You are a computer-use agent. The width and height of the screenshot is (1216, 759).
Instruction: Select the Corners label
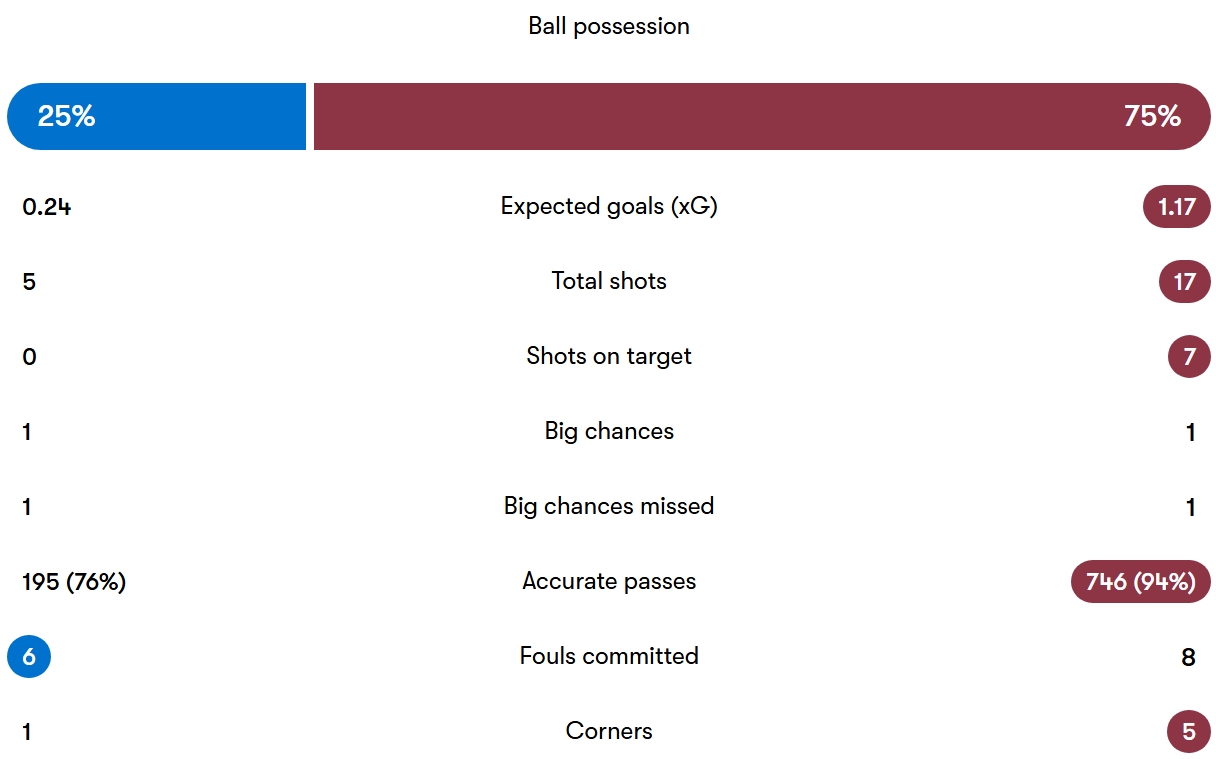pos(609,731)
